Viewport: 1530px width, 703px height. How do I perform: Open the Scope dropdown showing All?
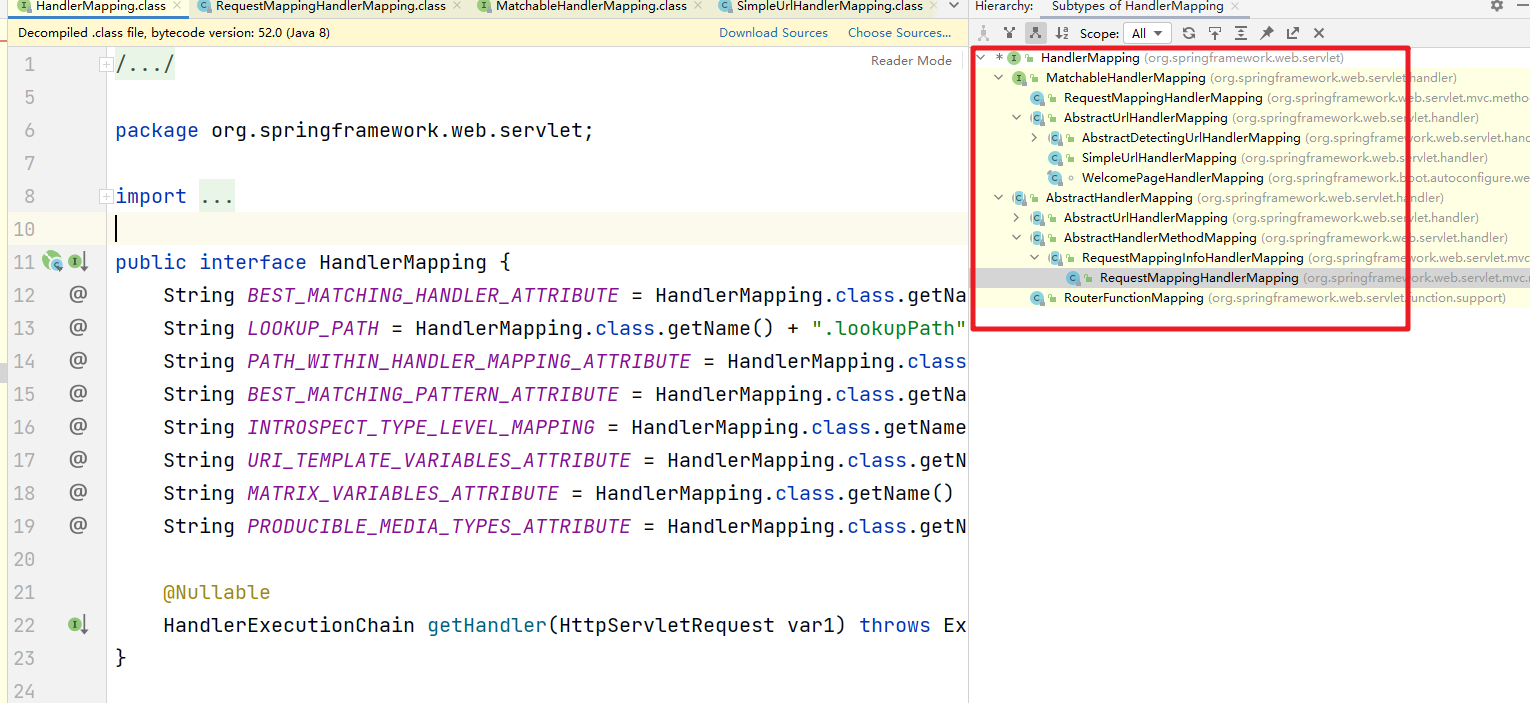coord(1148,32)
